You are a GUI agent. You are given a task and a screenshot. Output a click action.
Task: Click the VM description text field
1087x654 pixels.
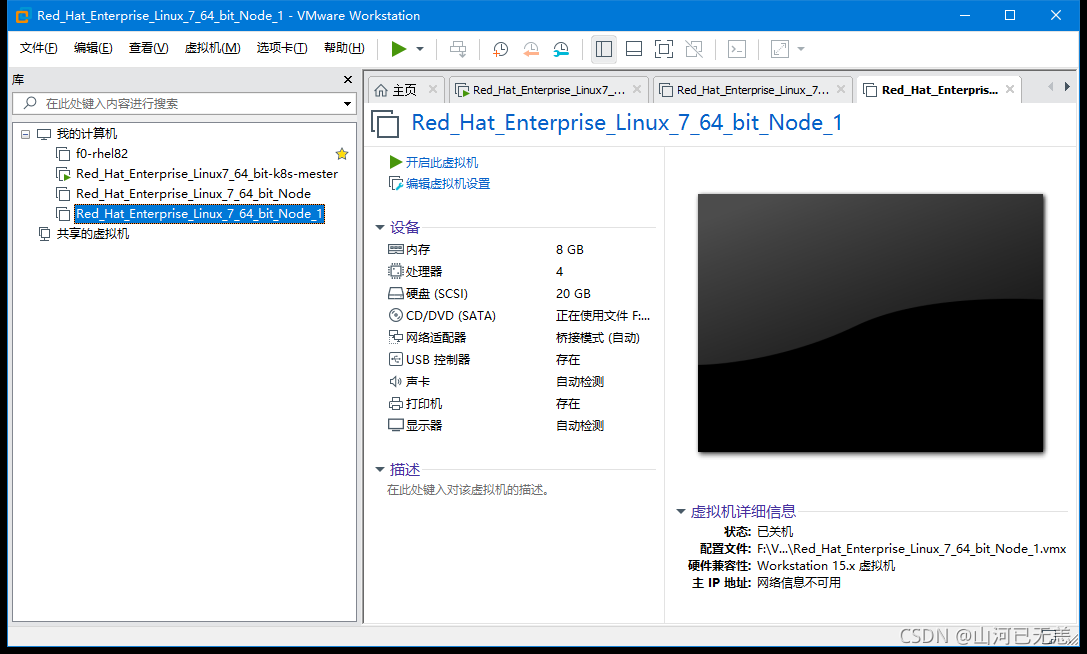[x=469, y=490]
